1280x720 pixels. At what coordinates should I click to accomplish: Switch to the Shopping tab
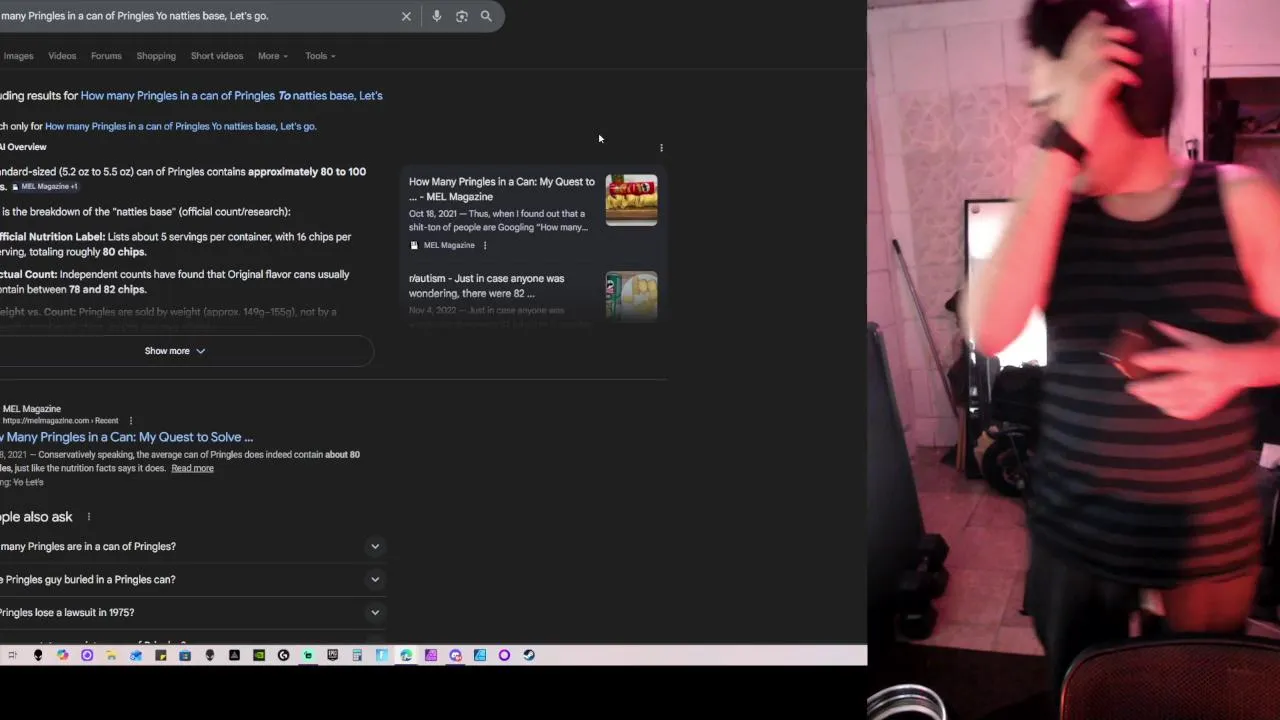coord(156,56)
